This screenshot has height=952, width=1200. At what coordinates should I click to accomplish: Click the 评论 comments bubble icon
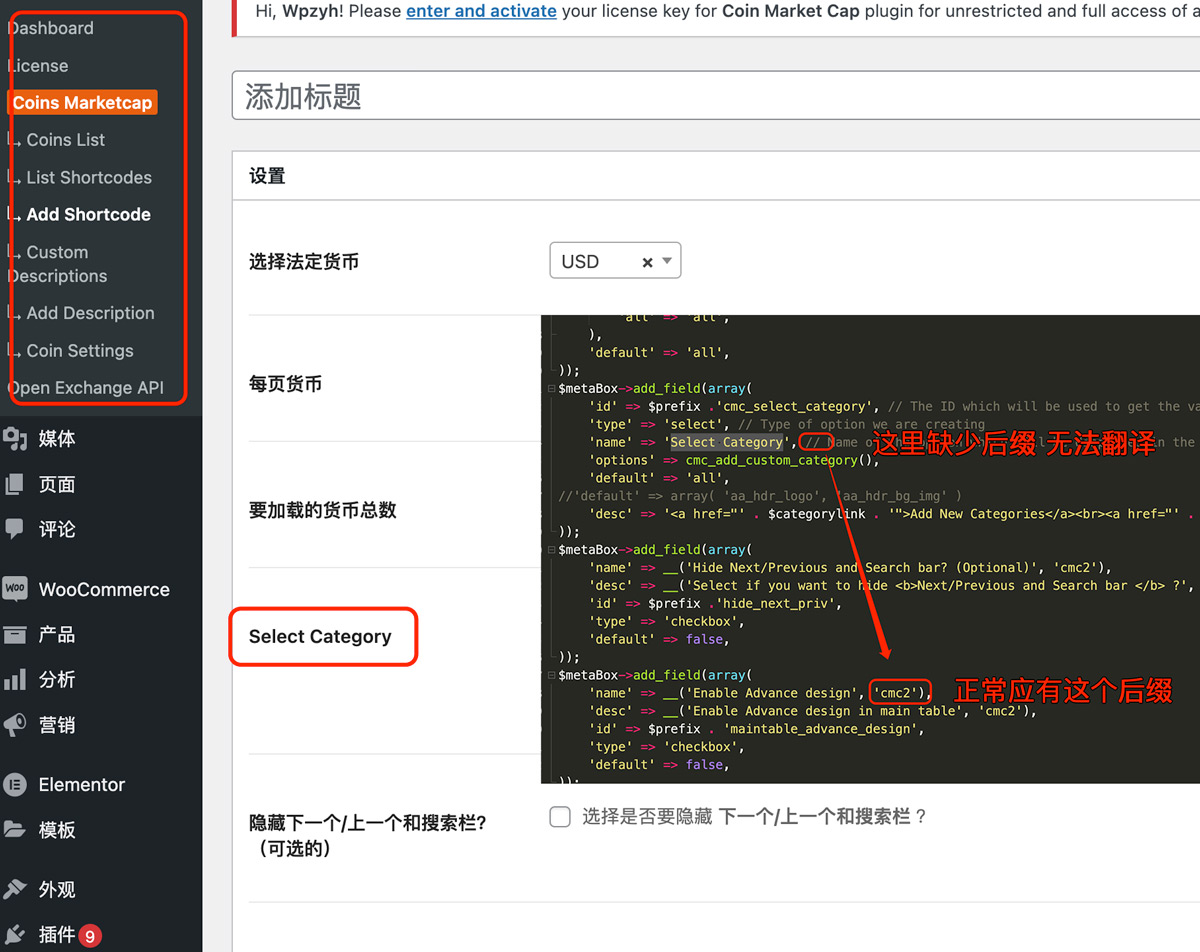[15, 528]
